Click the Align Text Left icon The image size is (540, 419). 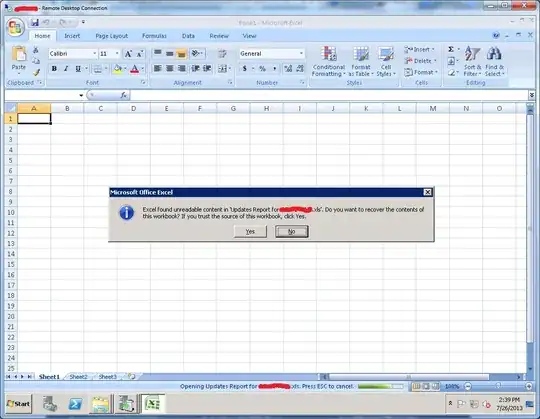click(158, 69)
